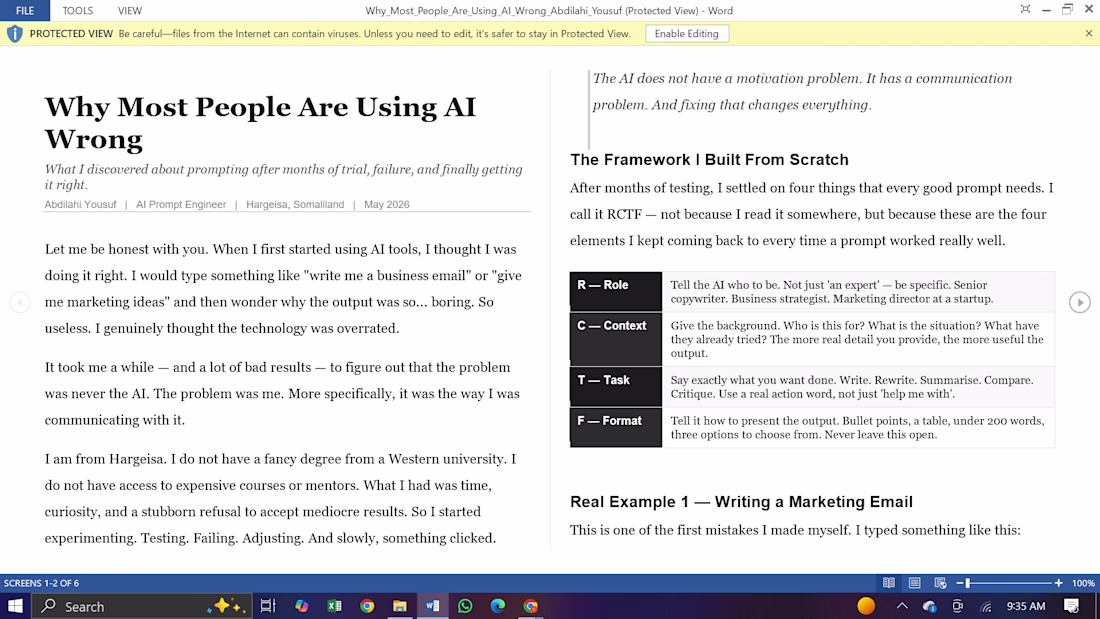Screen dimensions: 1100x619
Task: Open the FILE menu
Action: pos(25,11)
